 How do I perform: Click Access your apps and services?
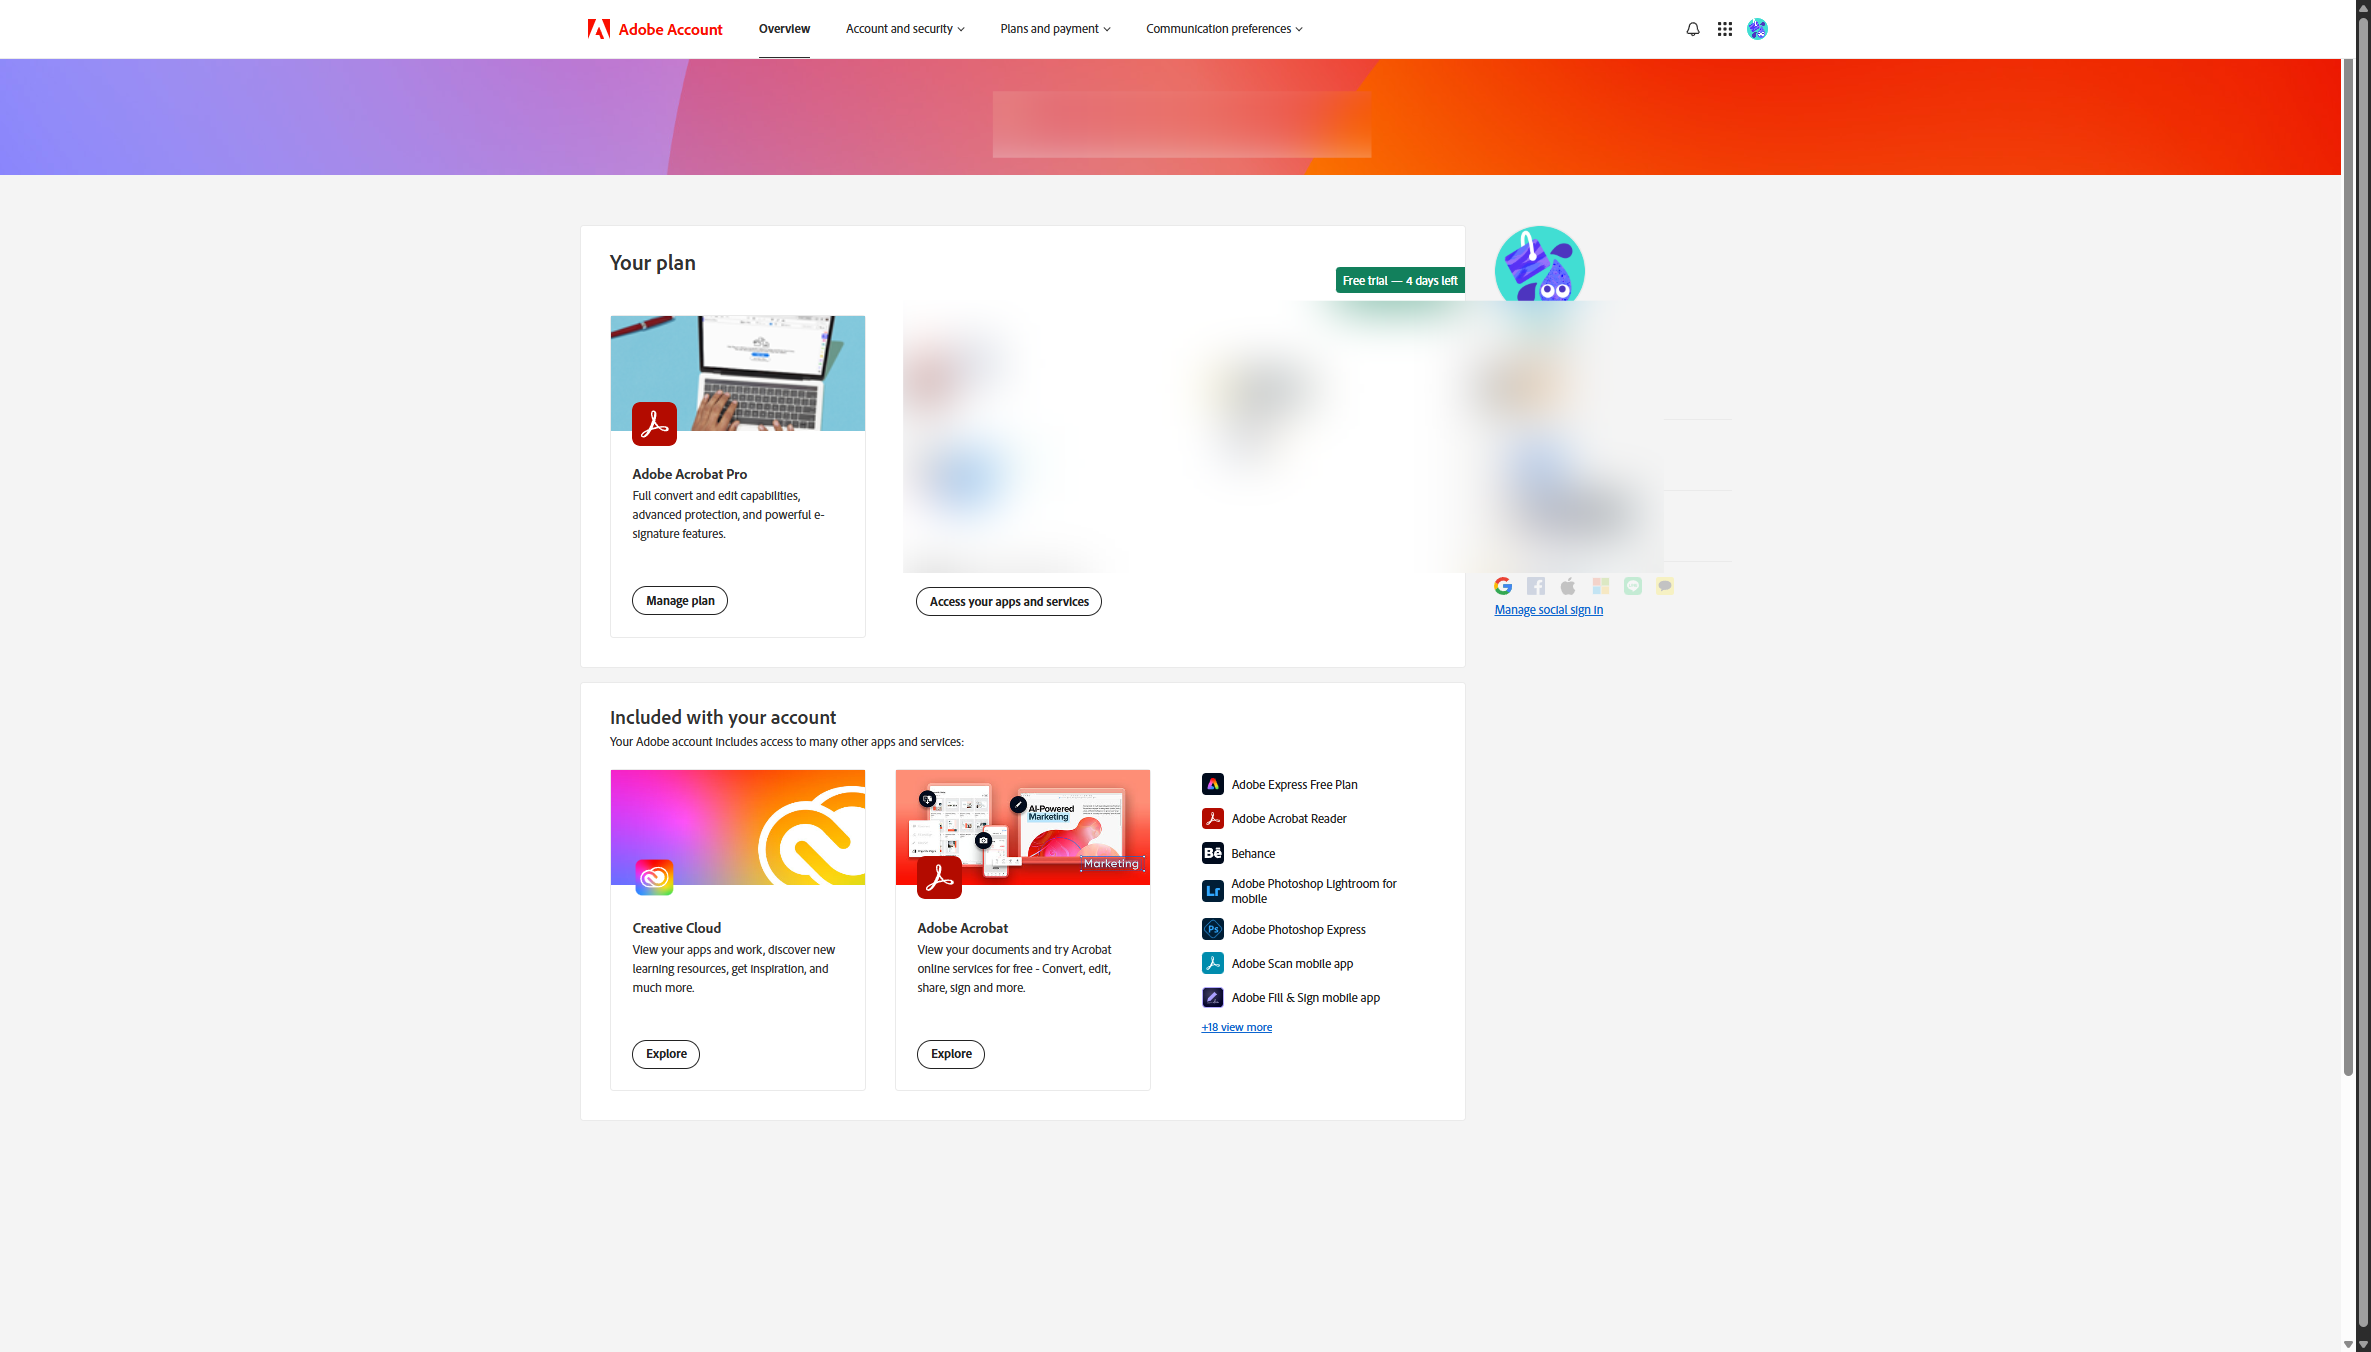tap(1008, 601)
